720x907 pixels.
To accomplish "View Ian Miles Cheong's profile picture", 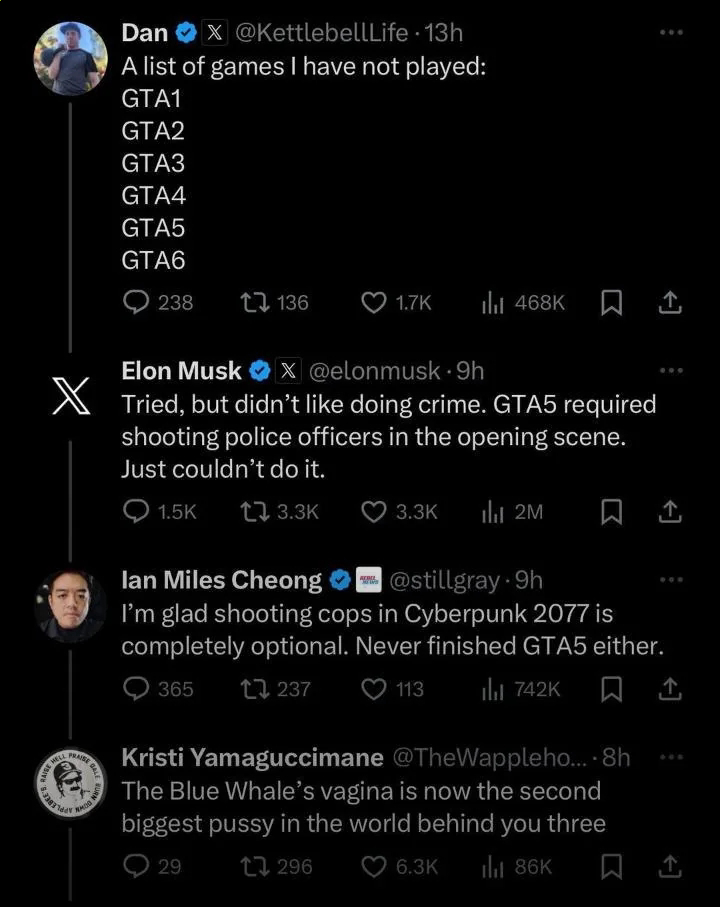I will [x=70, y=605].
